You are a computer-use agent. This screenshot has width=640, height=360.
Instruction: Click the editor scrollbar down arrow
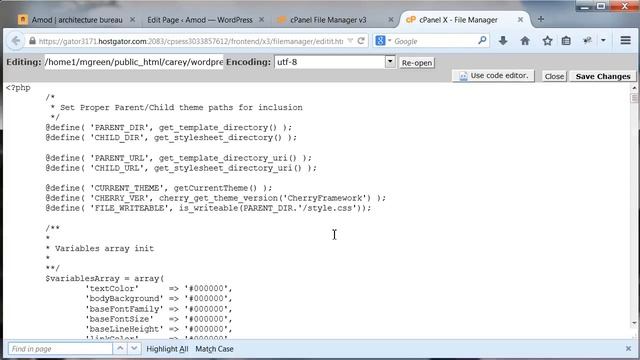(634, 323)
